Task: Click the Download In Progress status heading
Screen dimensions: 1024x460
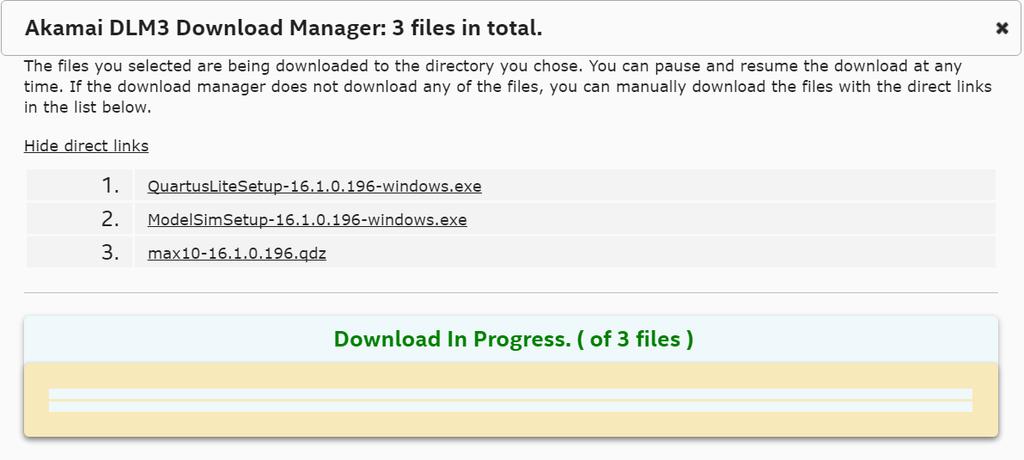Action: coord(513,339)
